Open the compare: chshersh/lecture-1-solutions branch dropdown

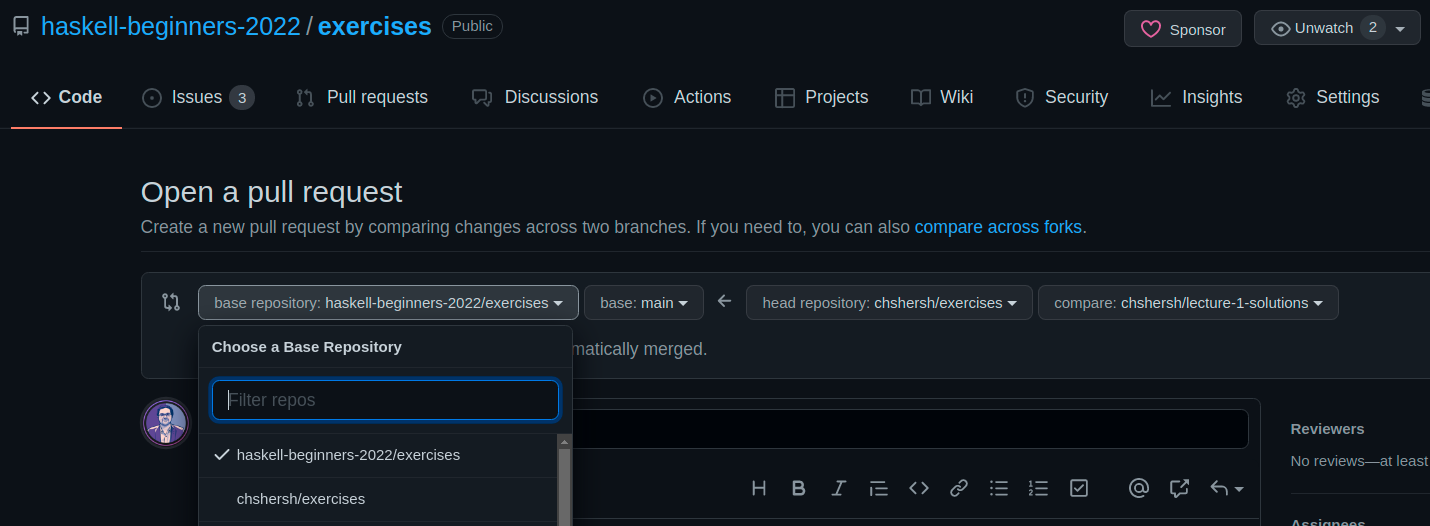1188,303
